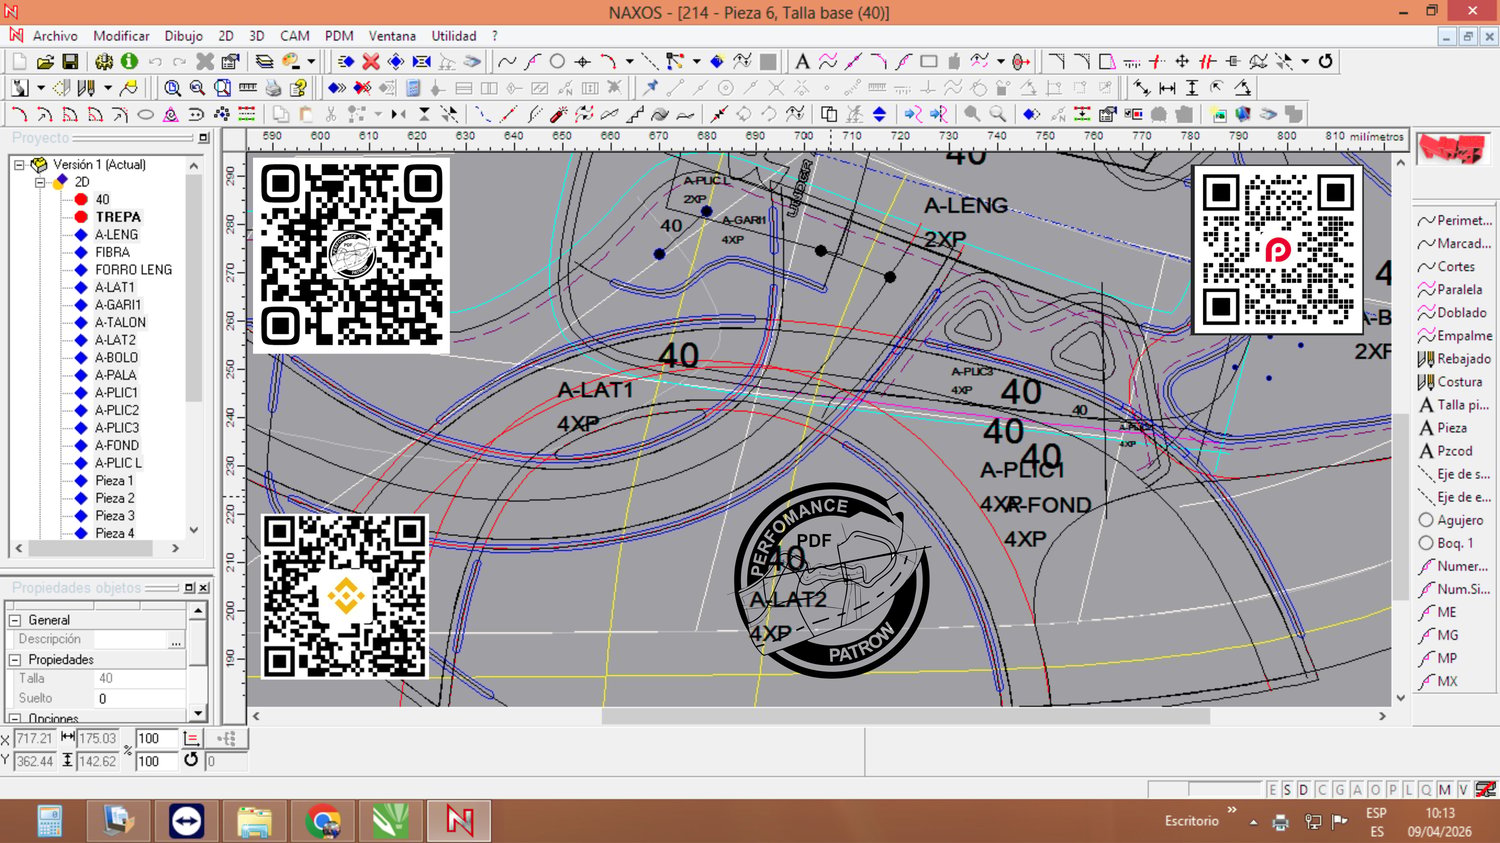Select the Circle drawing tool

coord(558,62)
